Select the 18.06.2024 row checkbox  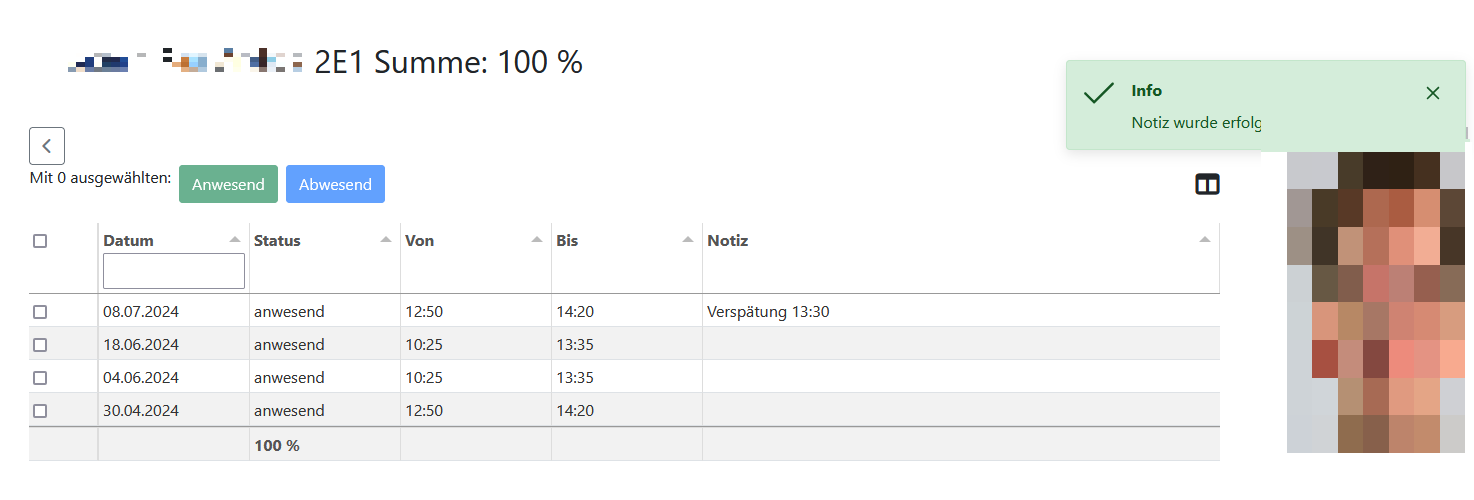tap(40, 345)
